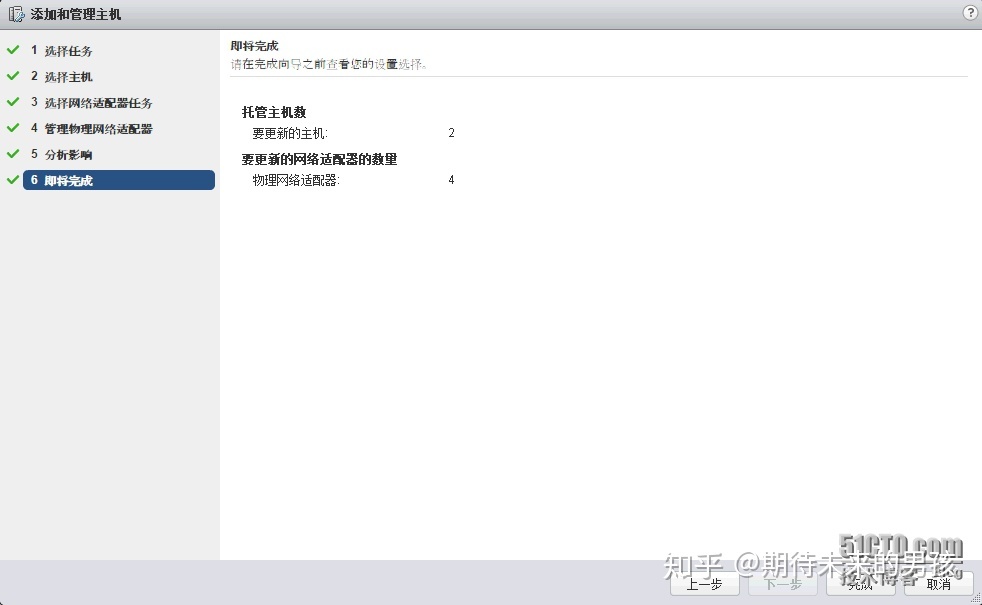Jump to step 5 分析影响
Screen dimensions: 982x605
click(x=61, y=154)
